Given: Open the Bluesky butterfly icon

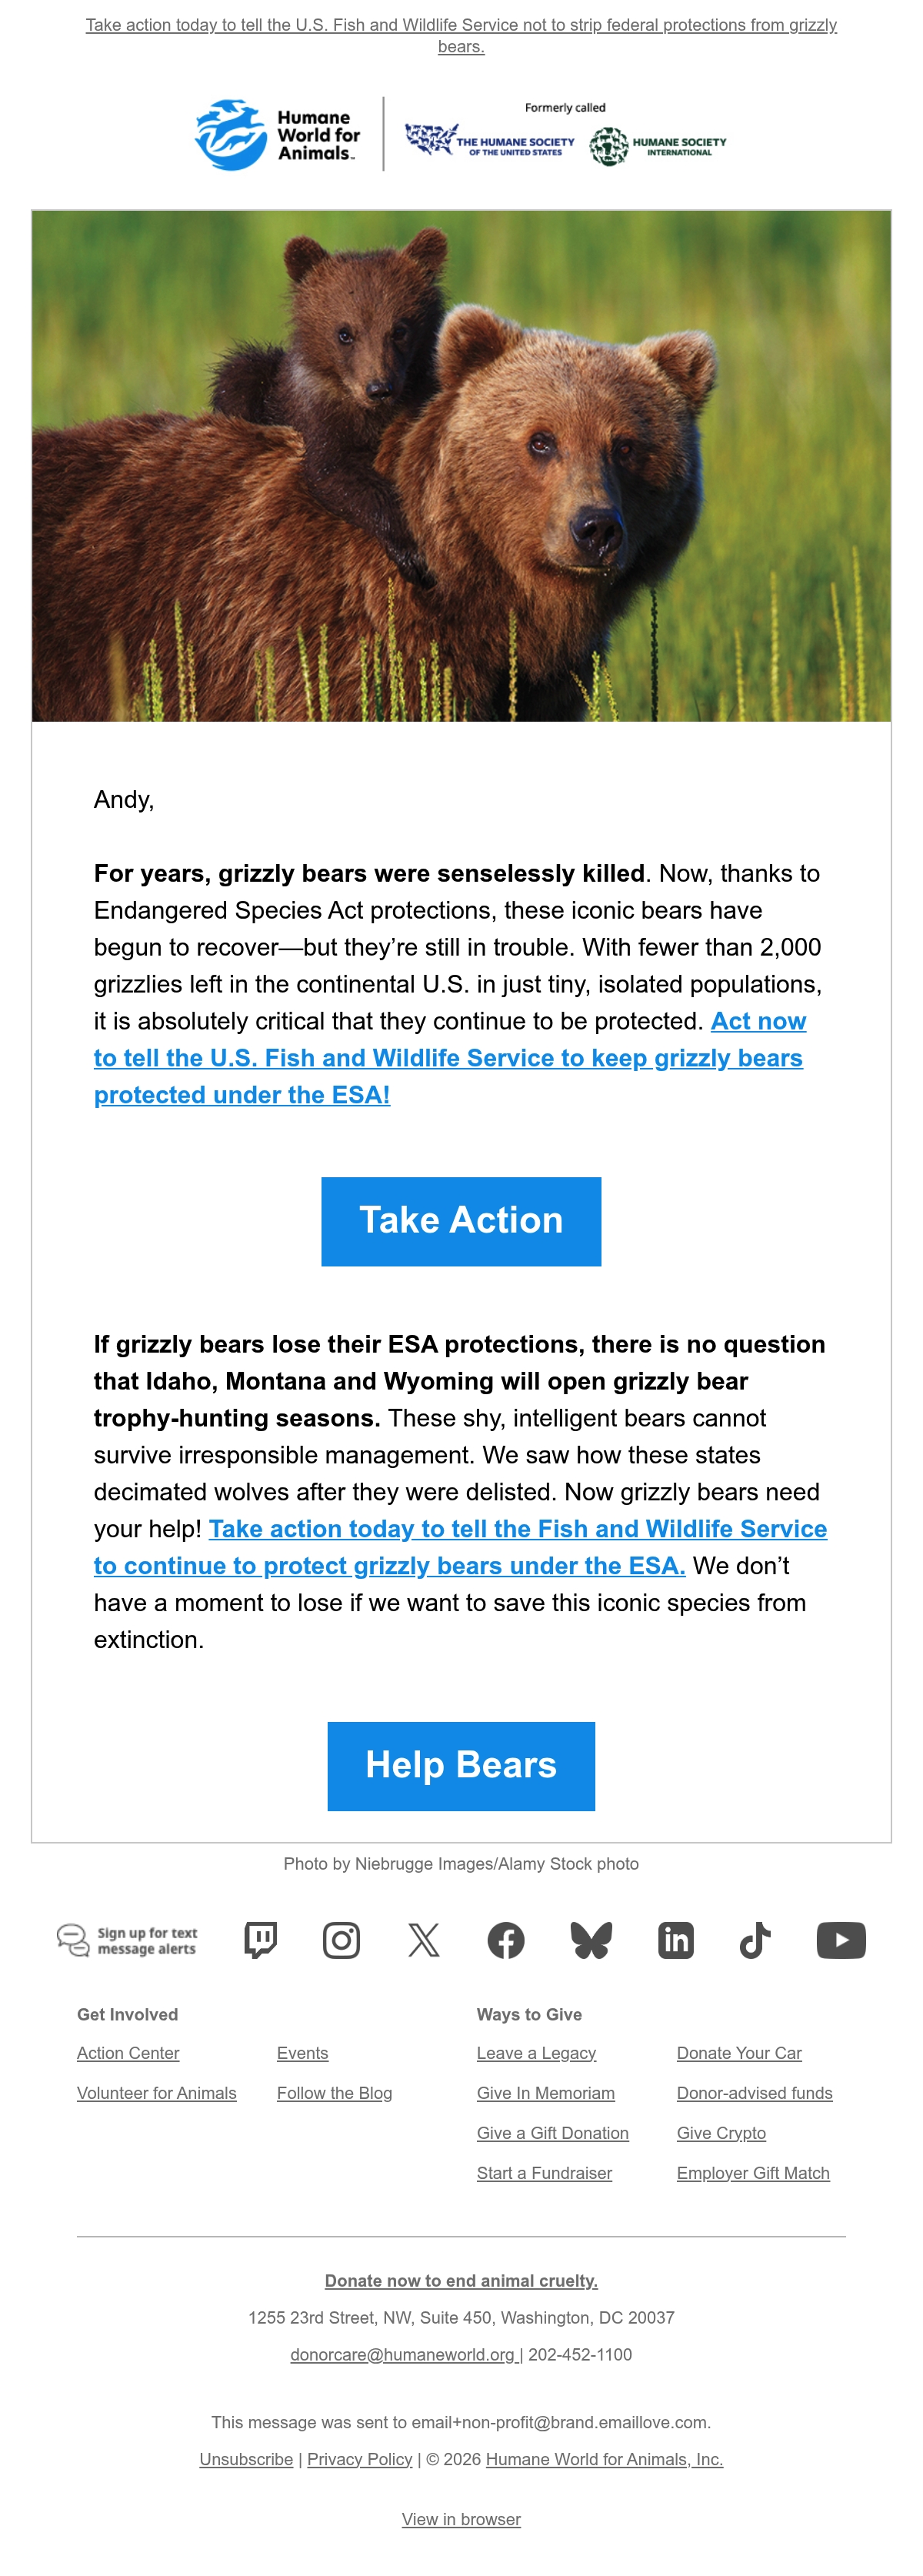Looking at the screenshot, I should pyautogui.click(x=591, y=1940).
